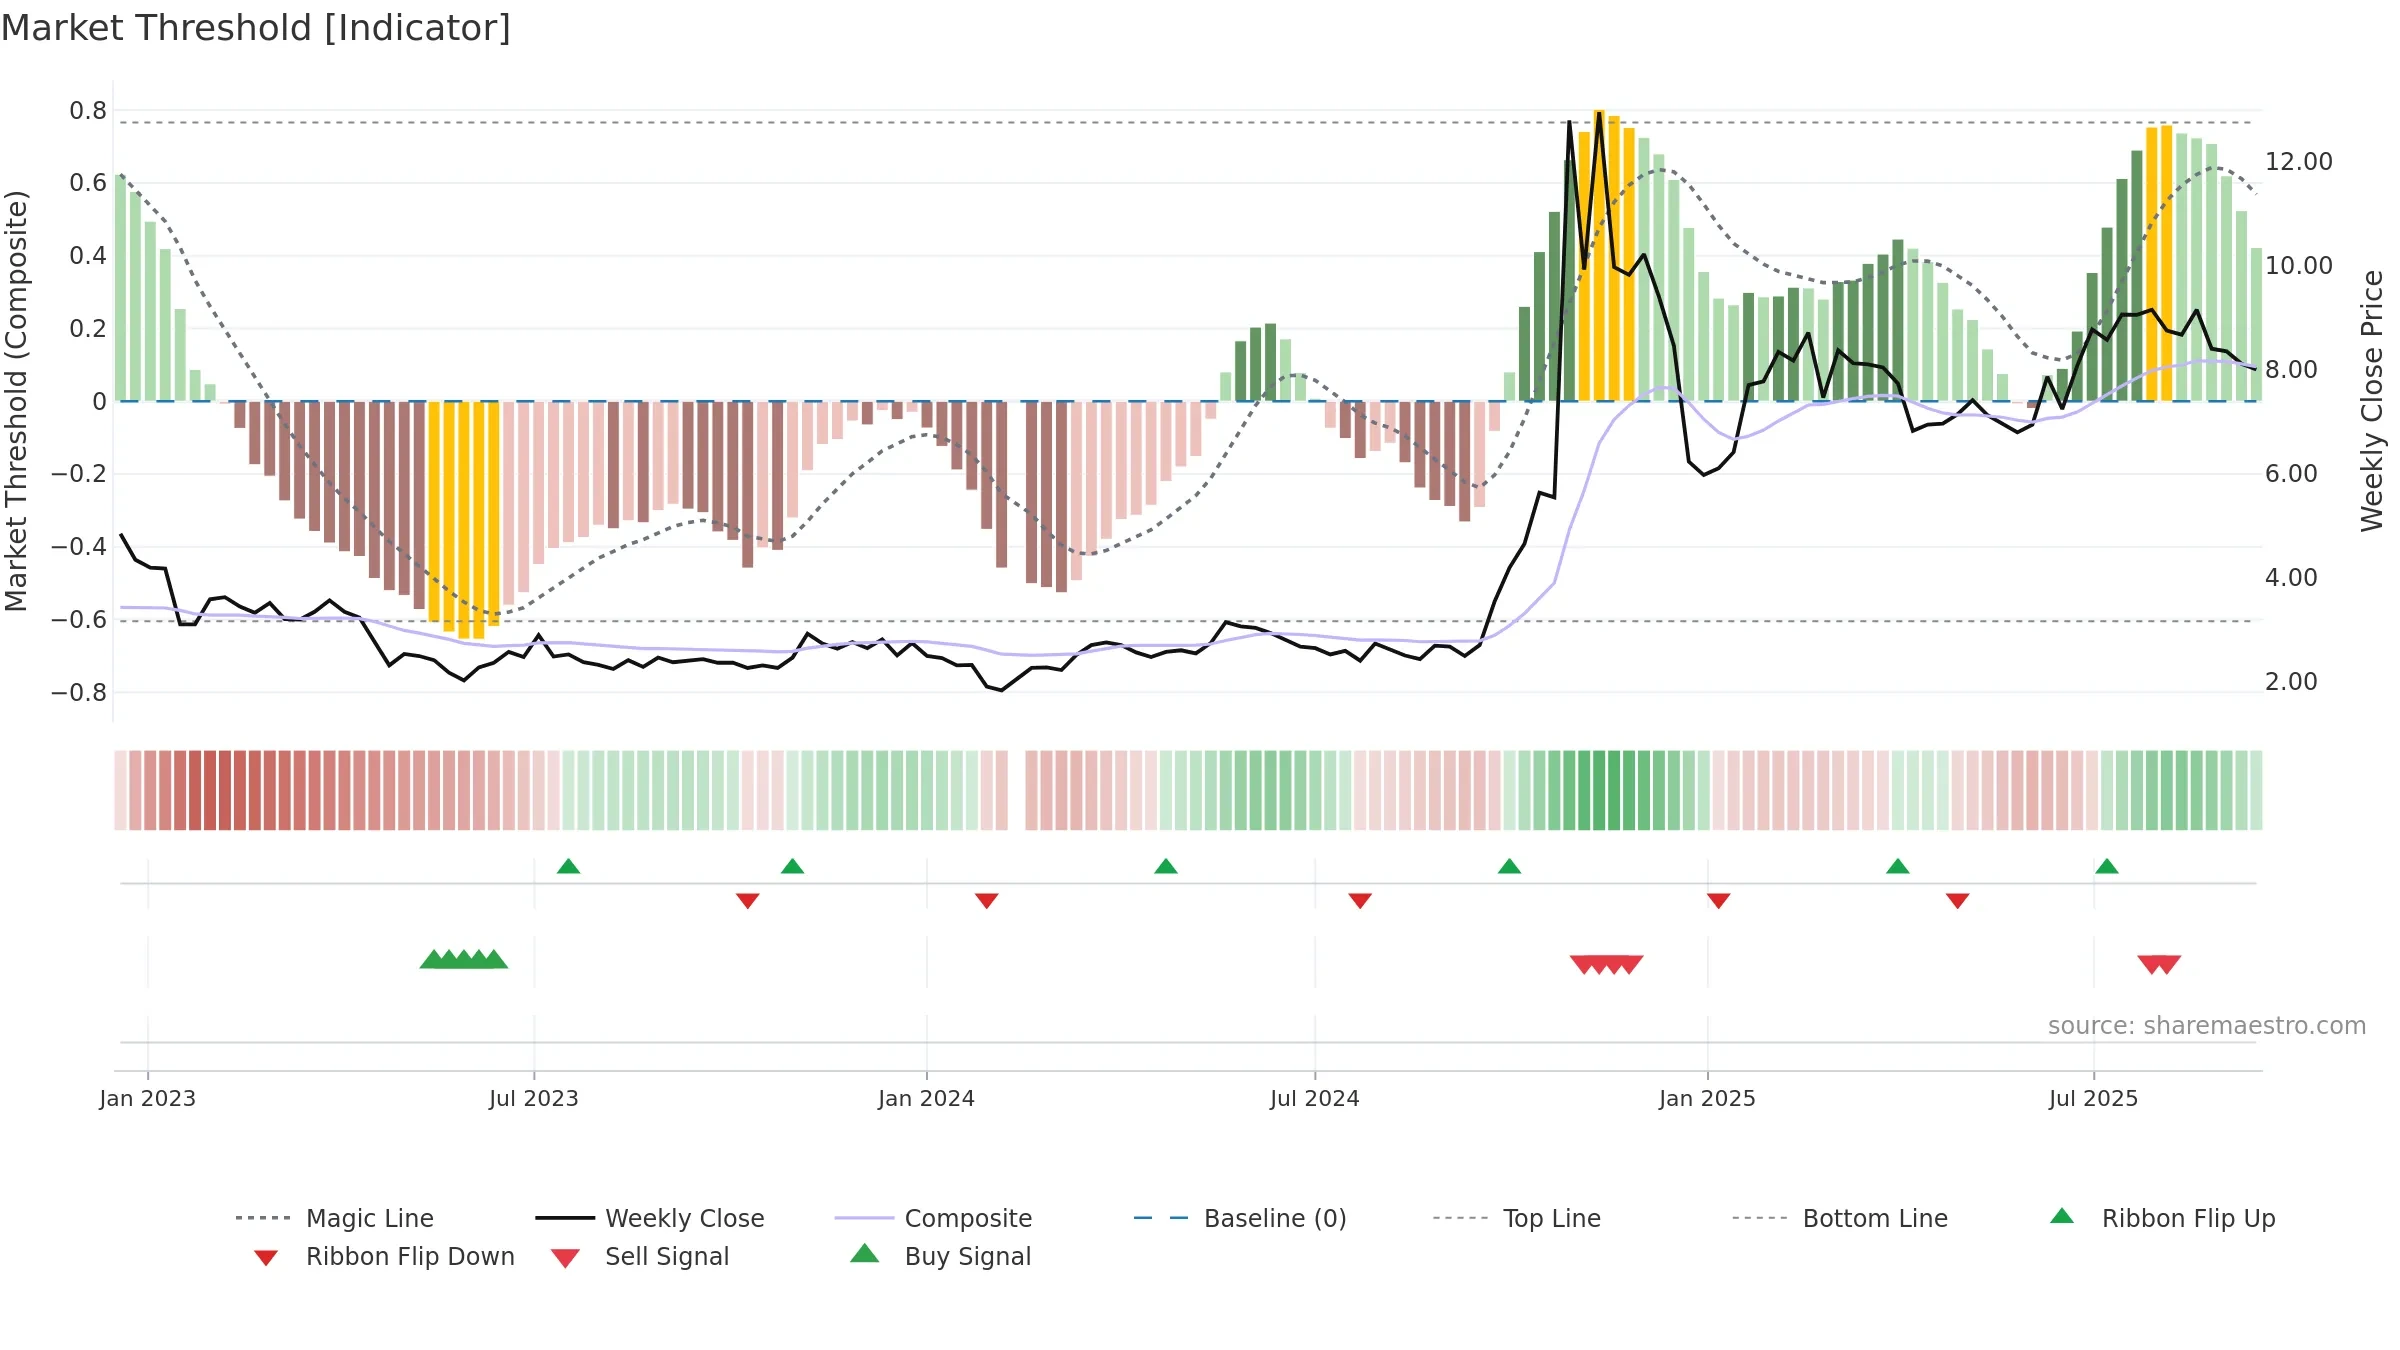Click the 'Jul 2025' x-axis label
The image size is (2400, 1350).
pos(2094,1098)
